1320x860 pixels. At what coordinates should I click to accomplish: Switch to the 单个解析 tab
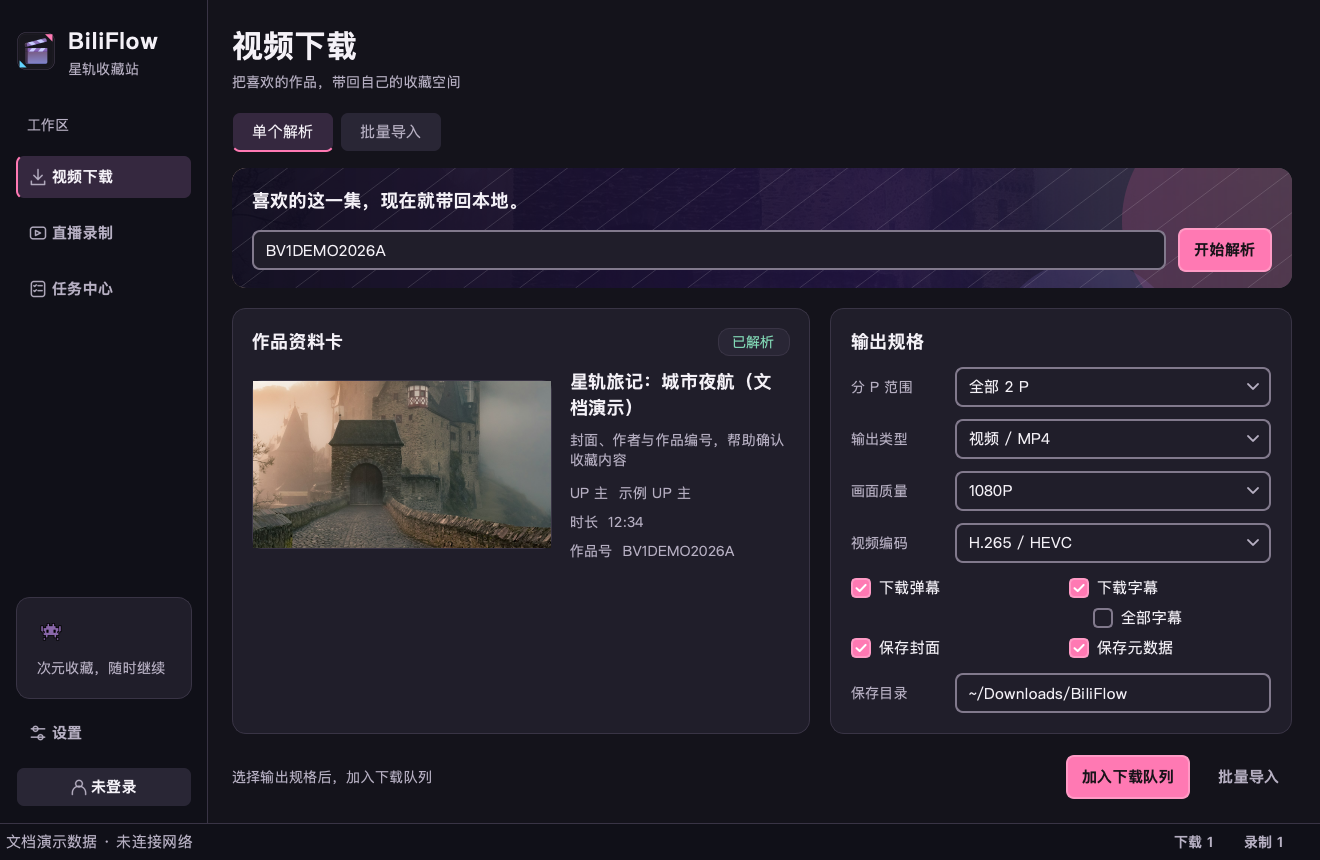point(283,132)
